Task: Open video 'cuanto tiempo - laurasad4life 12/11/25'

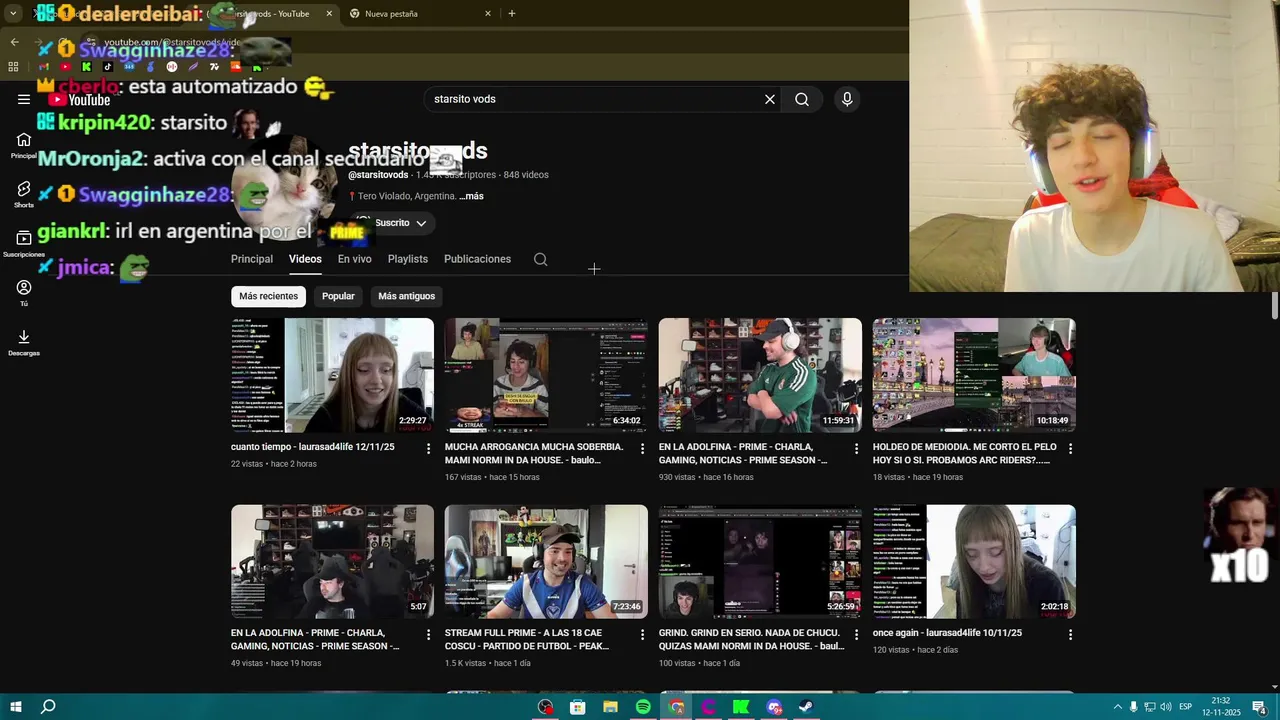Action: pyautogui.click(x=313, y=447)
